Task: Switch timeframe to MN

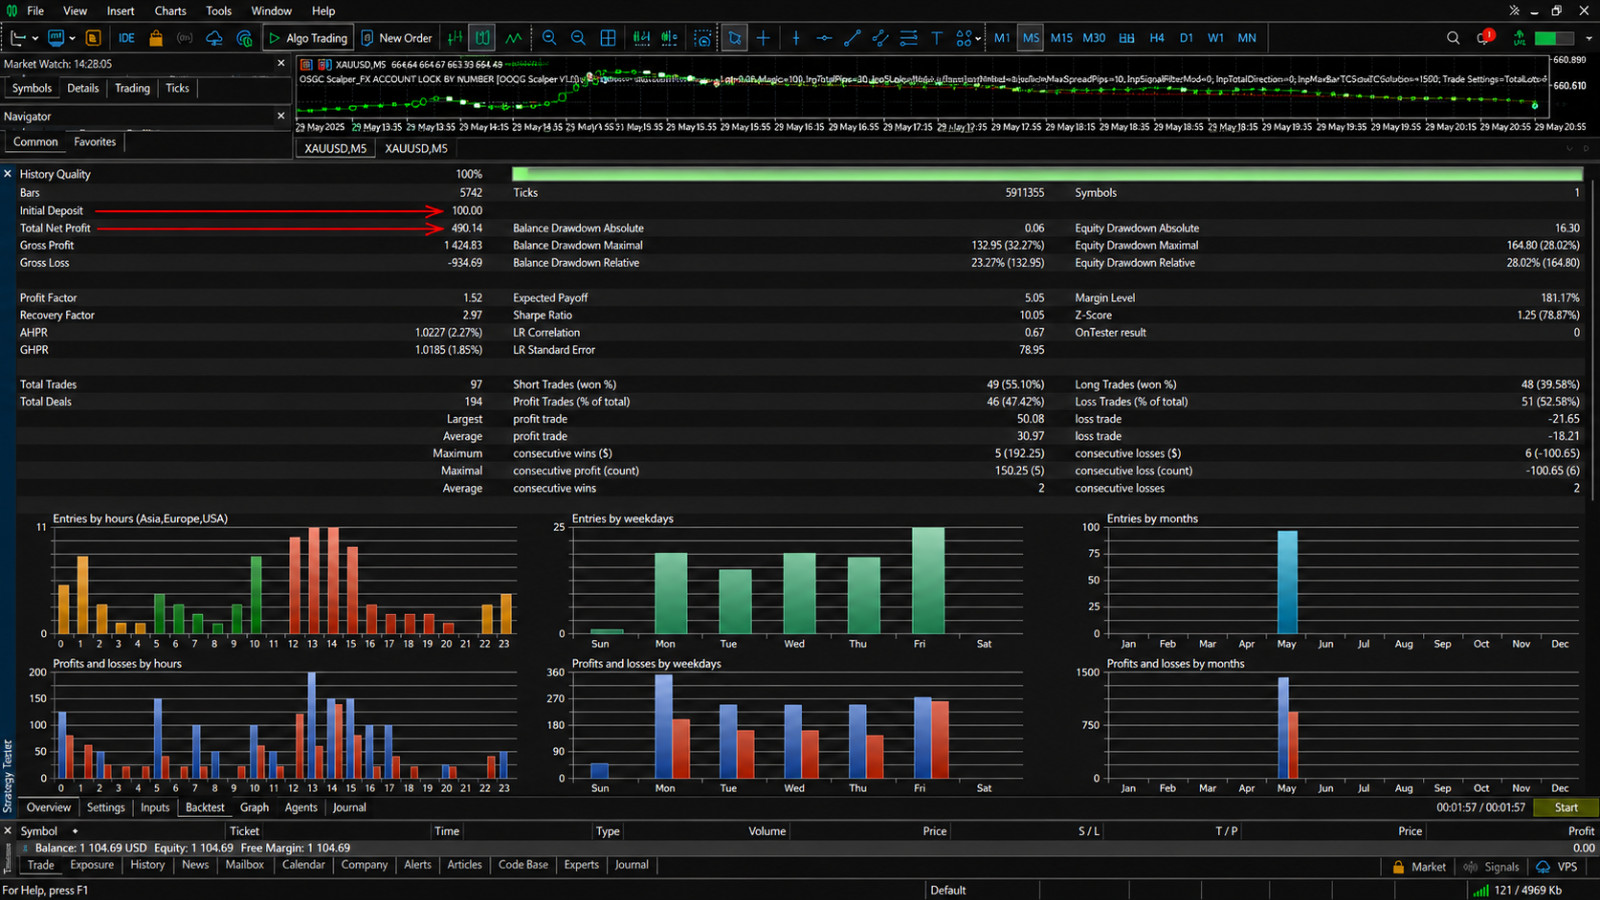Action: 1247,38
